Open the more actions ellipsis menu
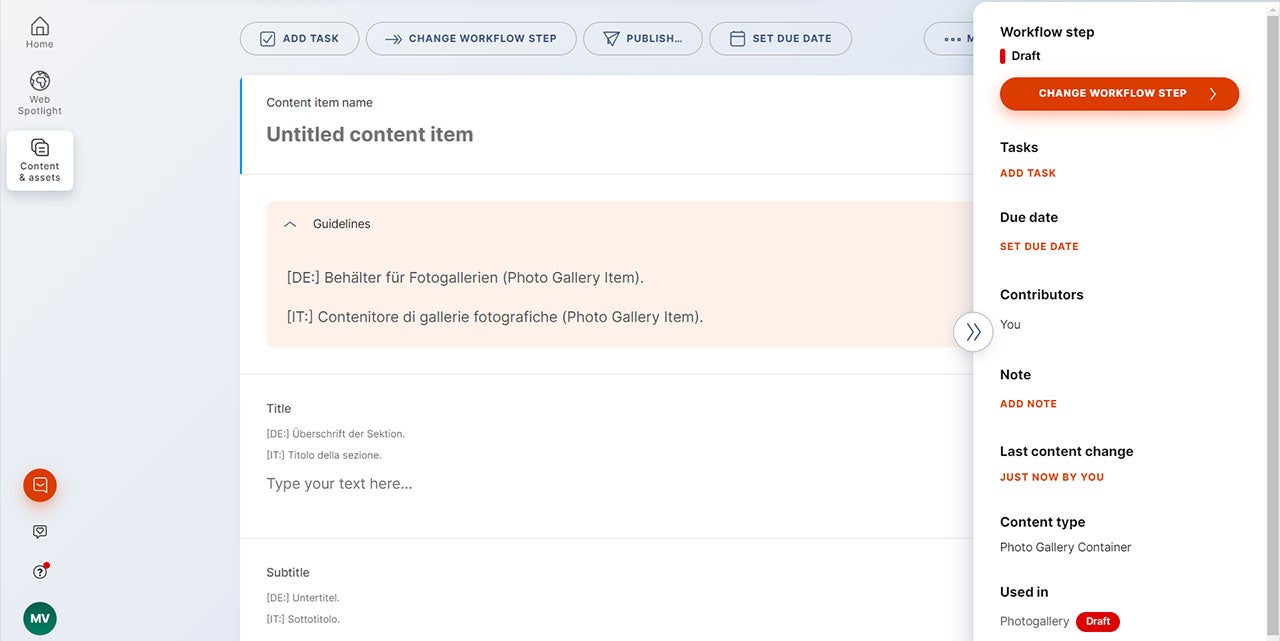The height and width of the screenshot is (641, 1280). click(950, 39)
